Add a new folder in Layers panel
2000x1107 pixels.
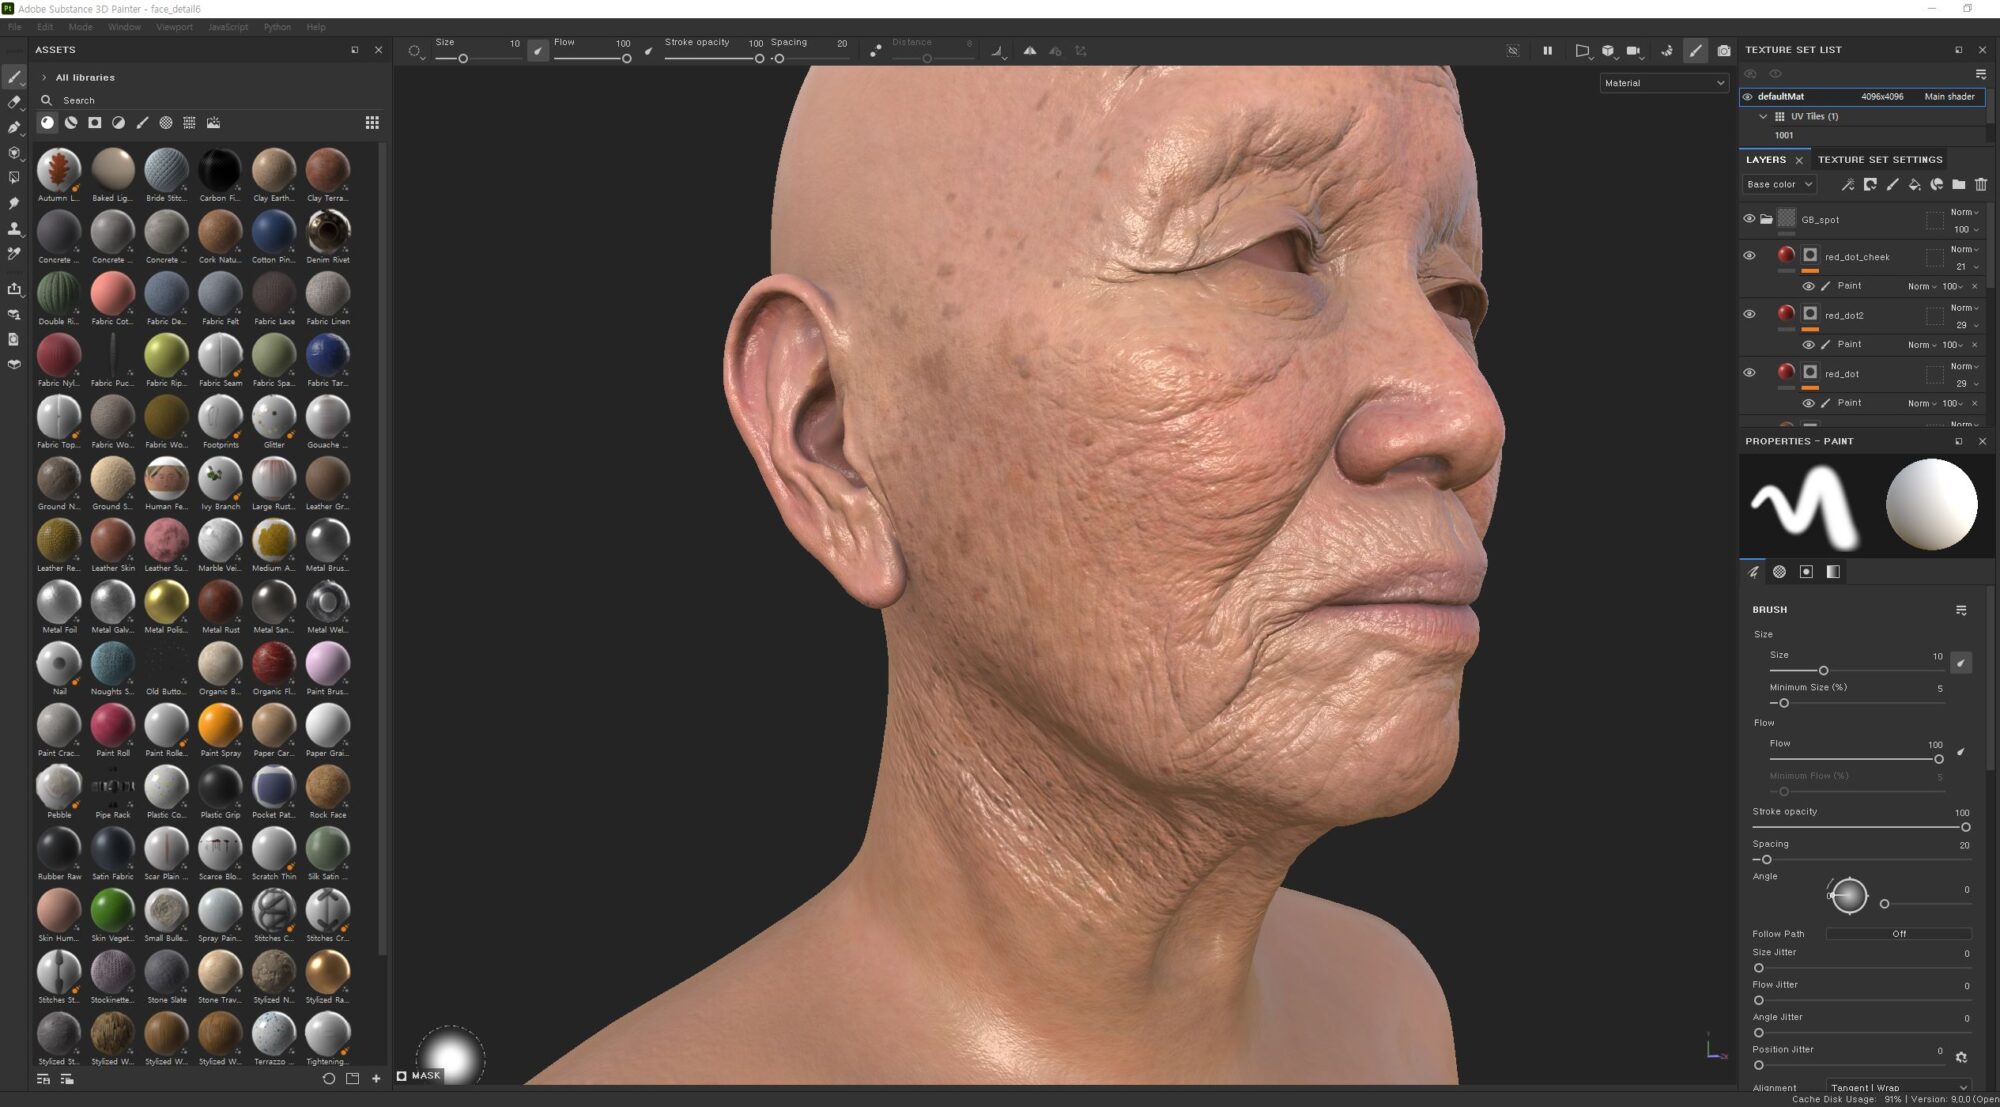point(1958,185)
